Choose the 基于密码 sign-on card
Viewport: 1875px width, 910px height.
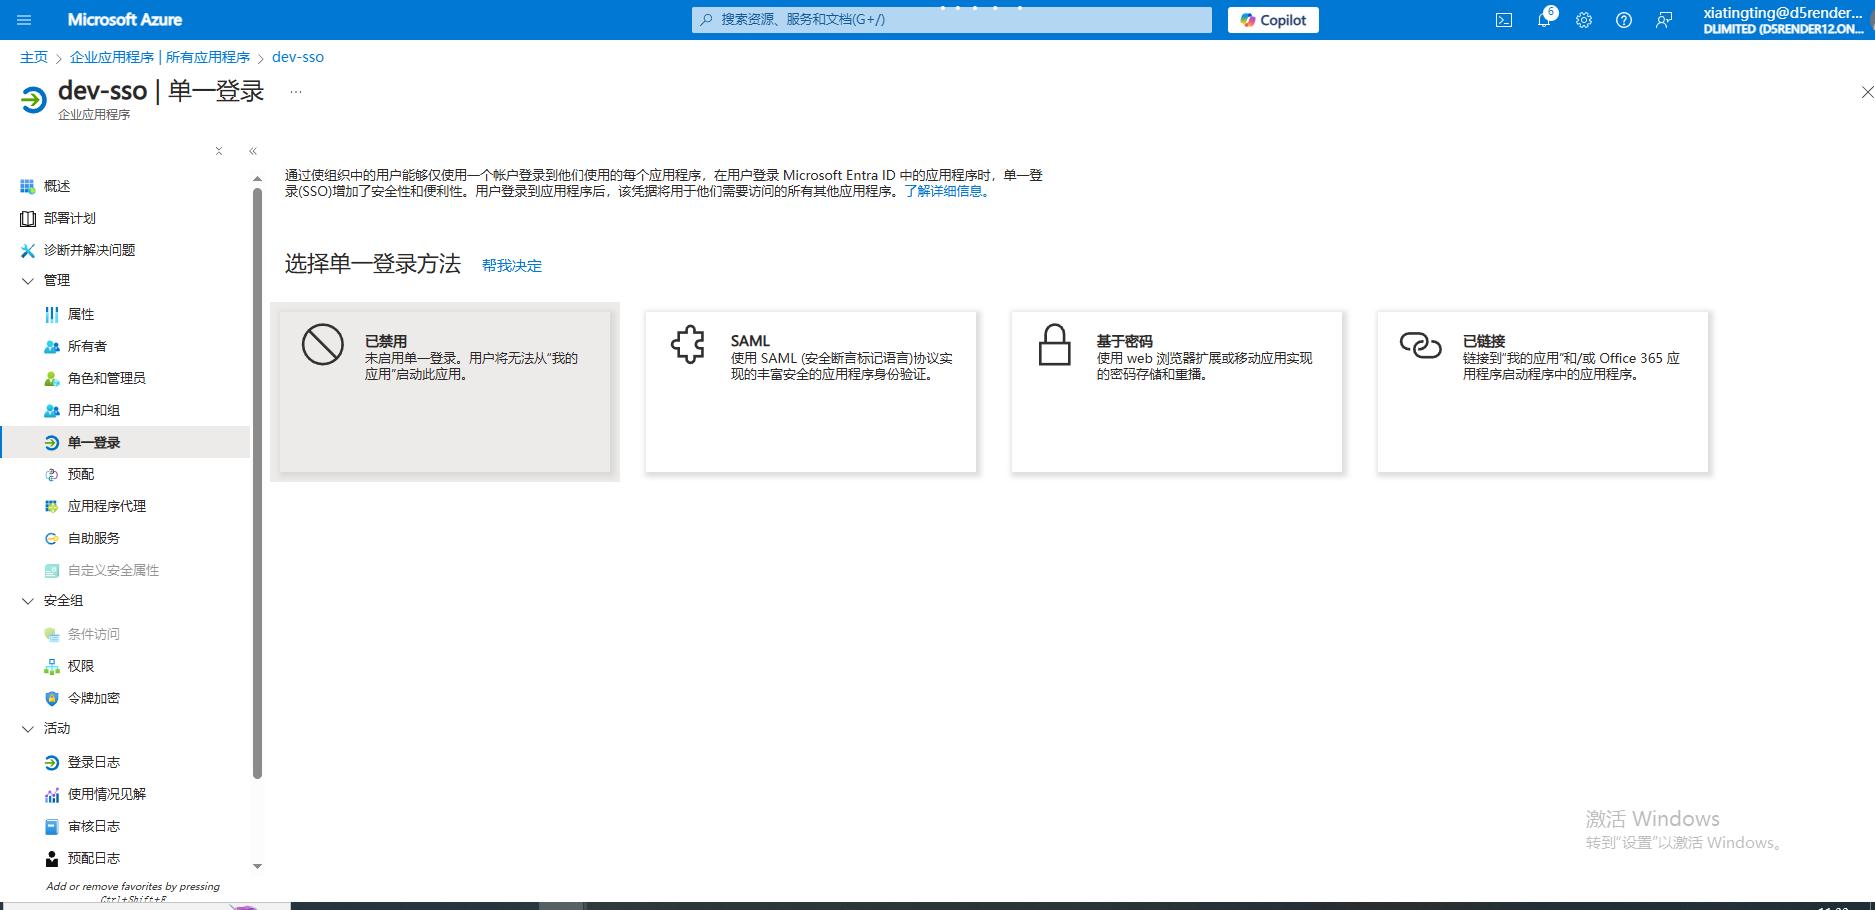(x=1177, y=392)
